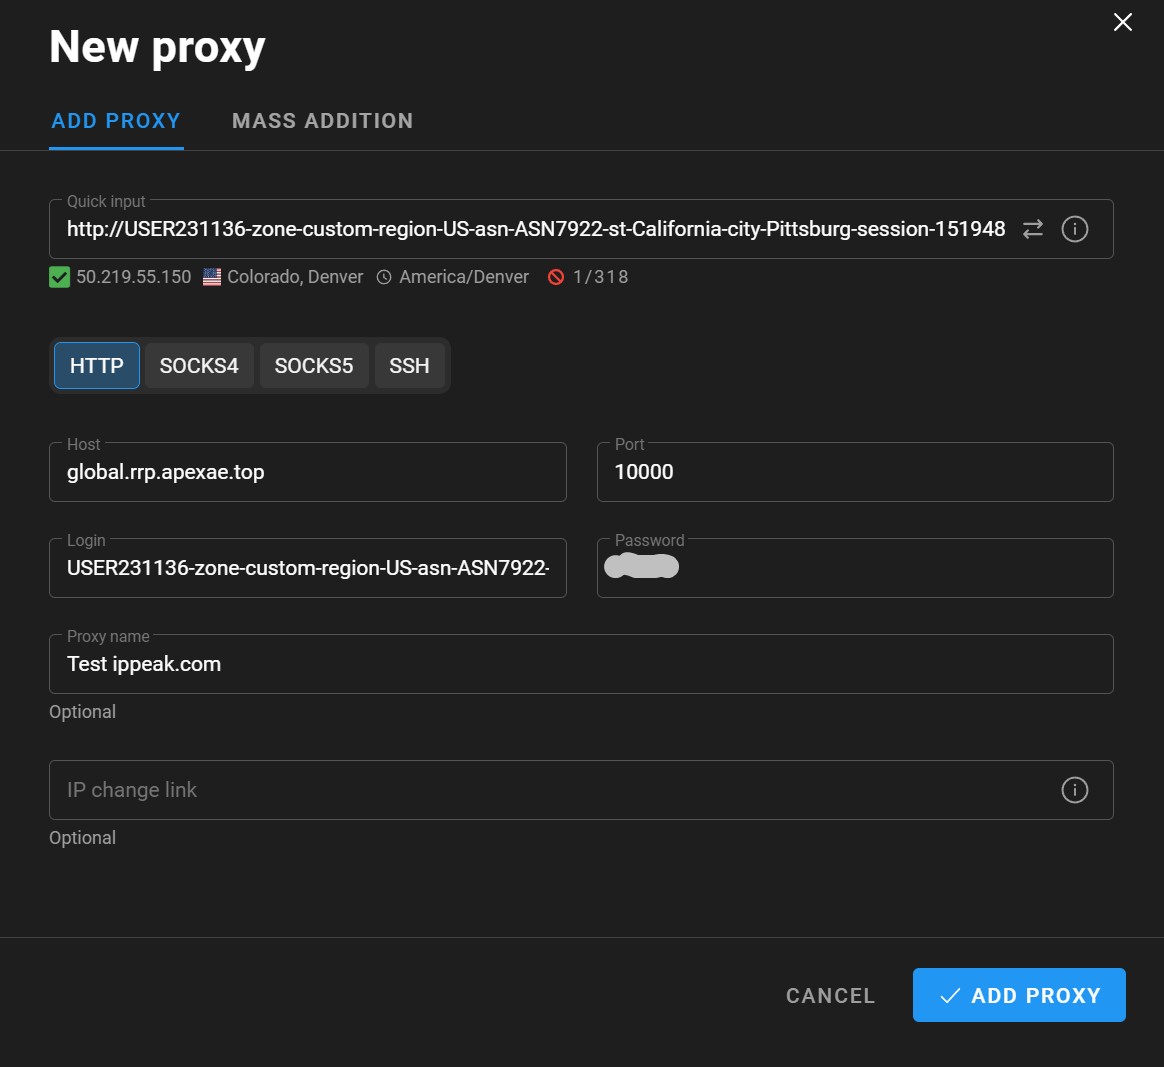Click the US flag icon
This screenshot has width=1164, height=1067.
(212, 277)
